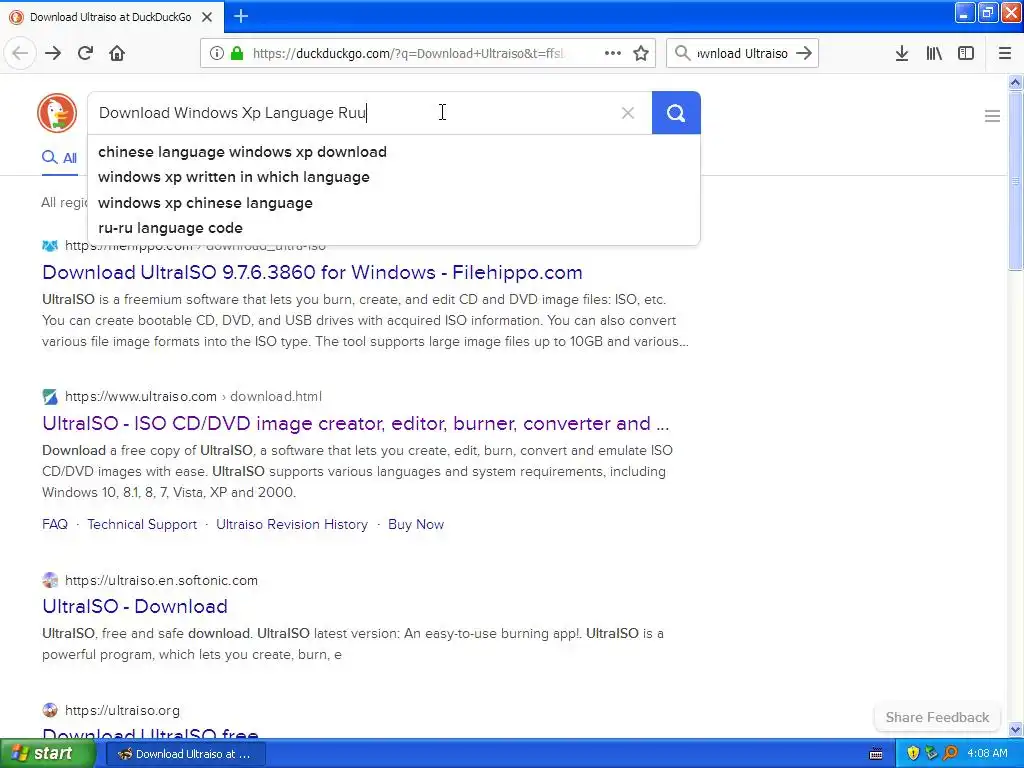Open the Technical Support sublink
The height and width of the screenshot is (768, 1024).
(142, 524)
